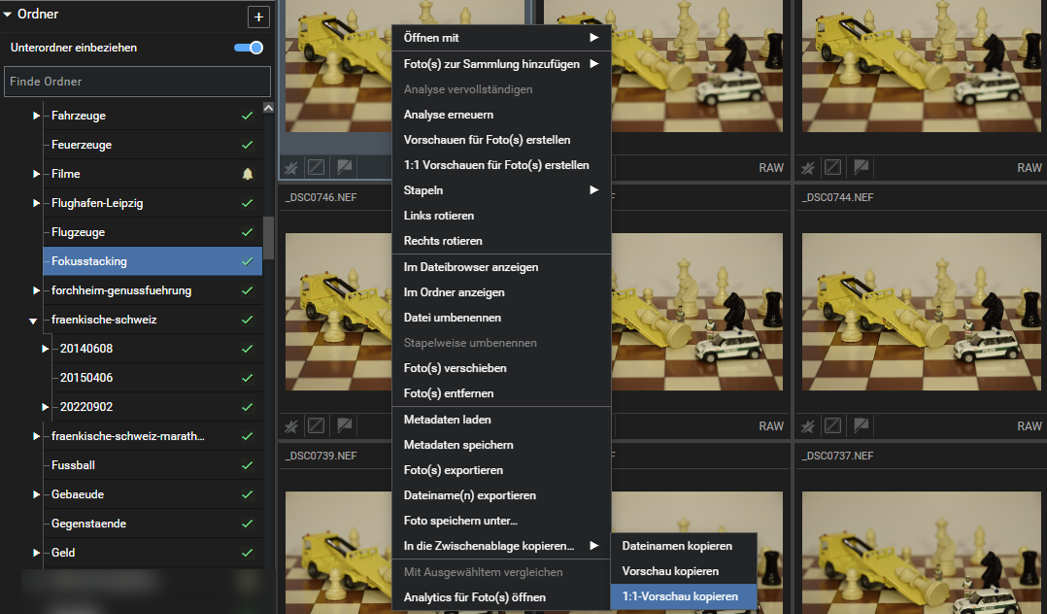This screenshot has width=1047, height=614.
Task: Click the green checkmark beside Fahrzeuge
Action: point(247,115)
